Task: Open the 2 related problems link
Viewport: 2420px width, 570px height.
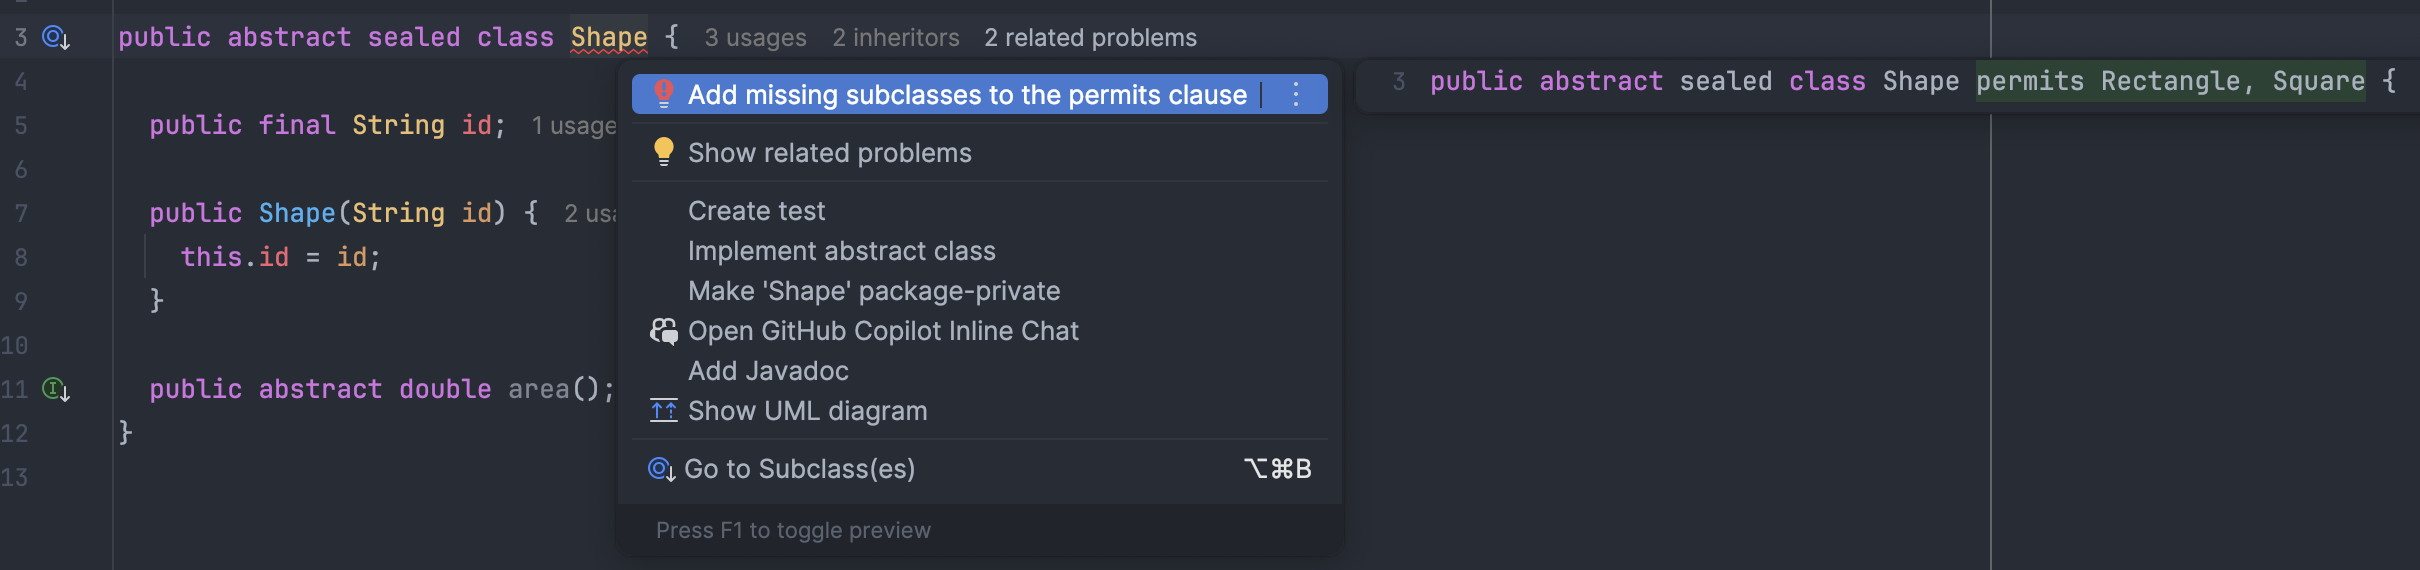Action: (x=1090, y=38)
